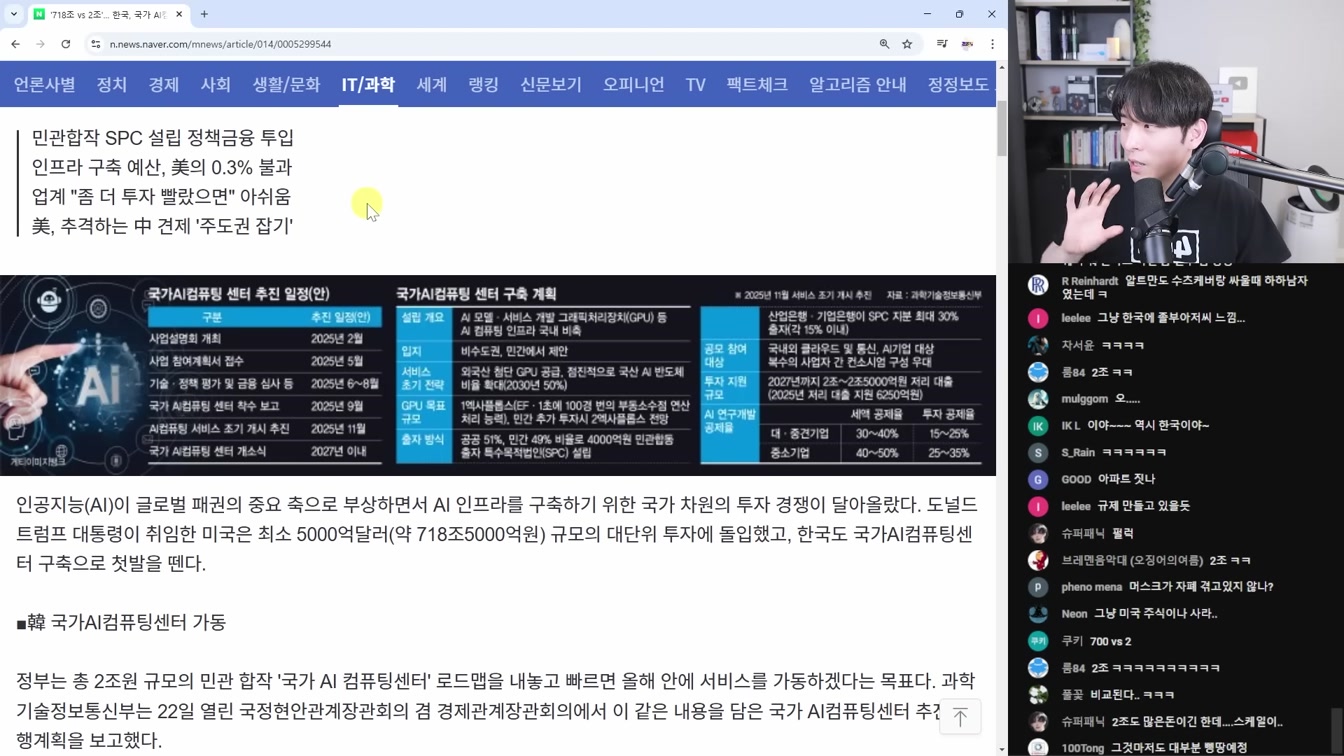Click 쿠키's chat avatar
This screenshot has height=756, width=1344.
pyautogui.click(x=1038, y=641)
